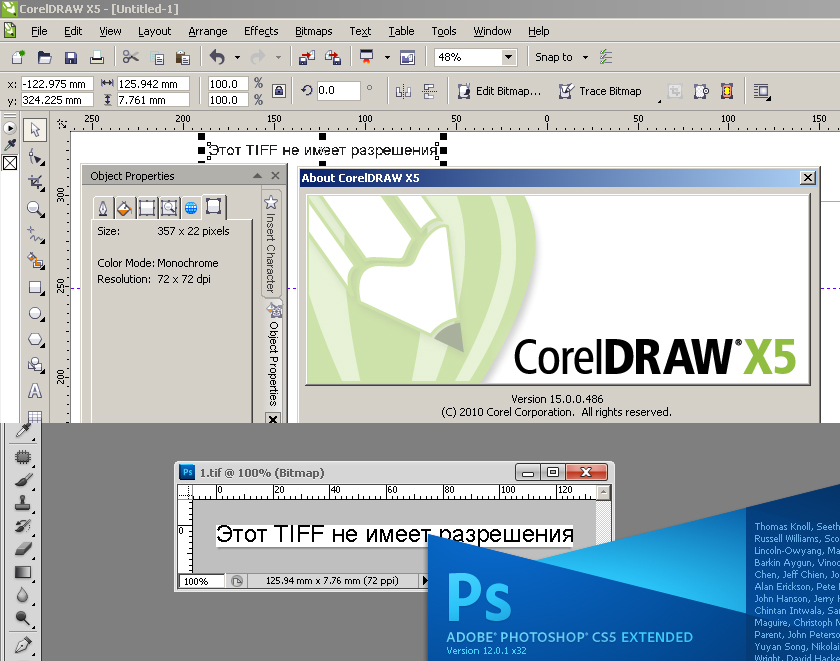Select the Photoshop Pen tool
840x661 pixels.
click(23, 645)
